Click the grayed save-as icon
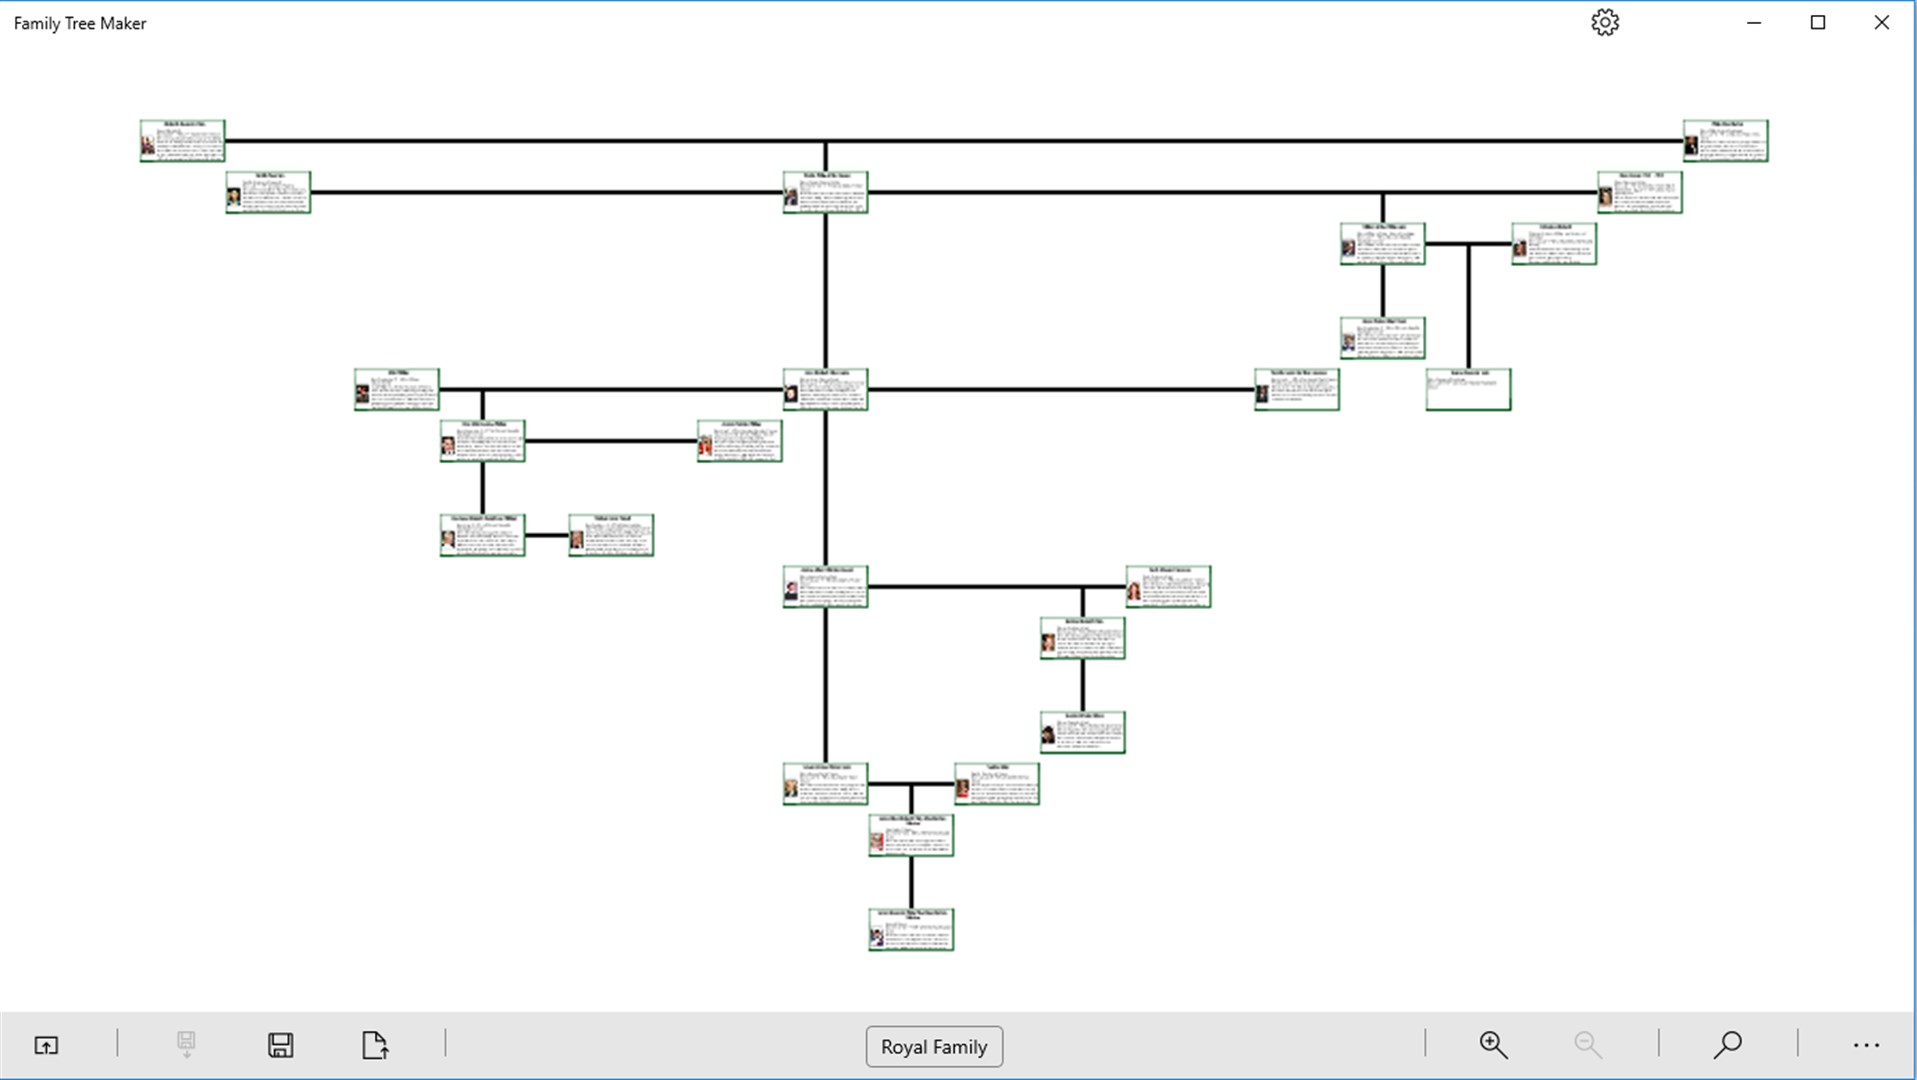 coord(186,1045)
